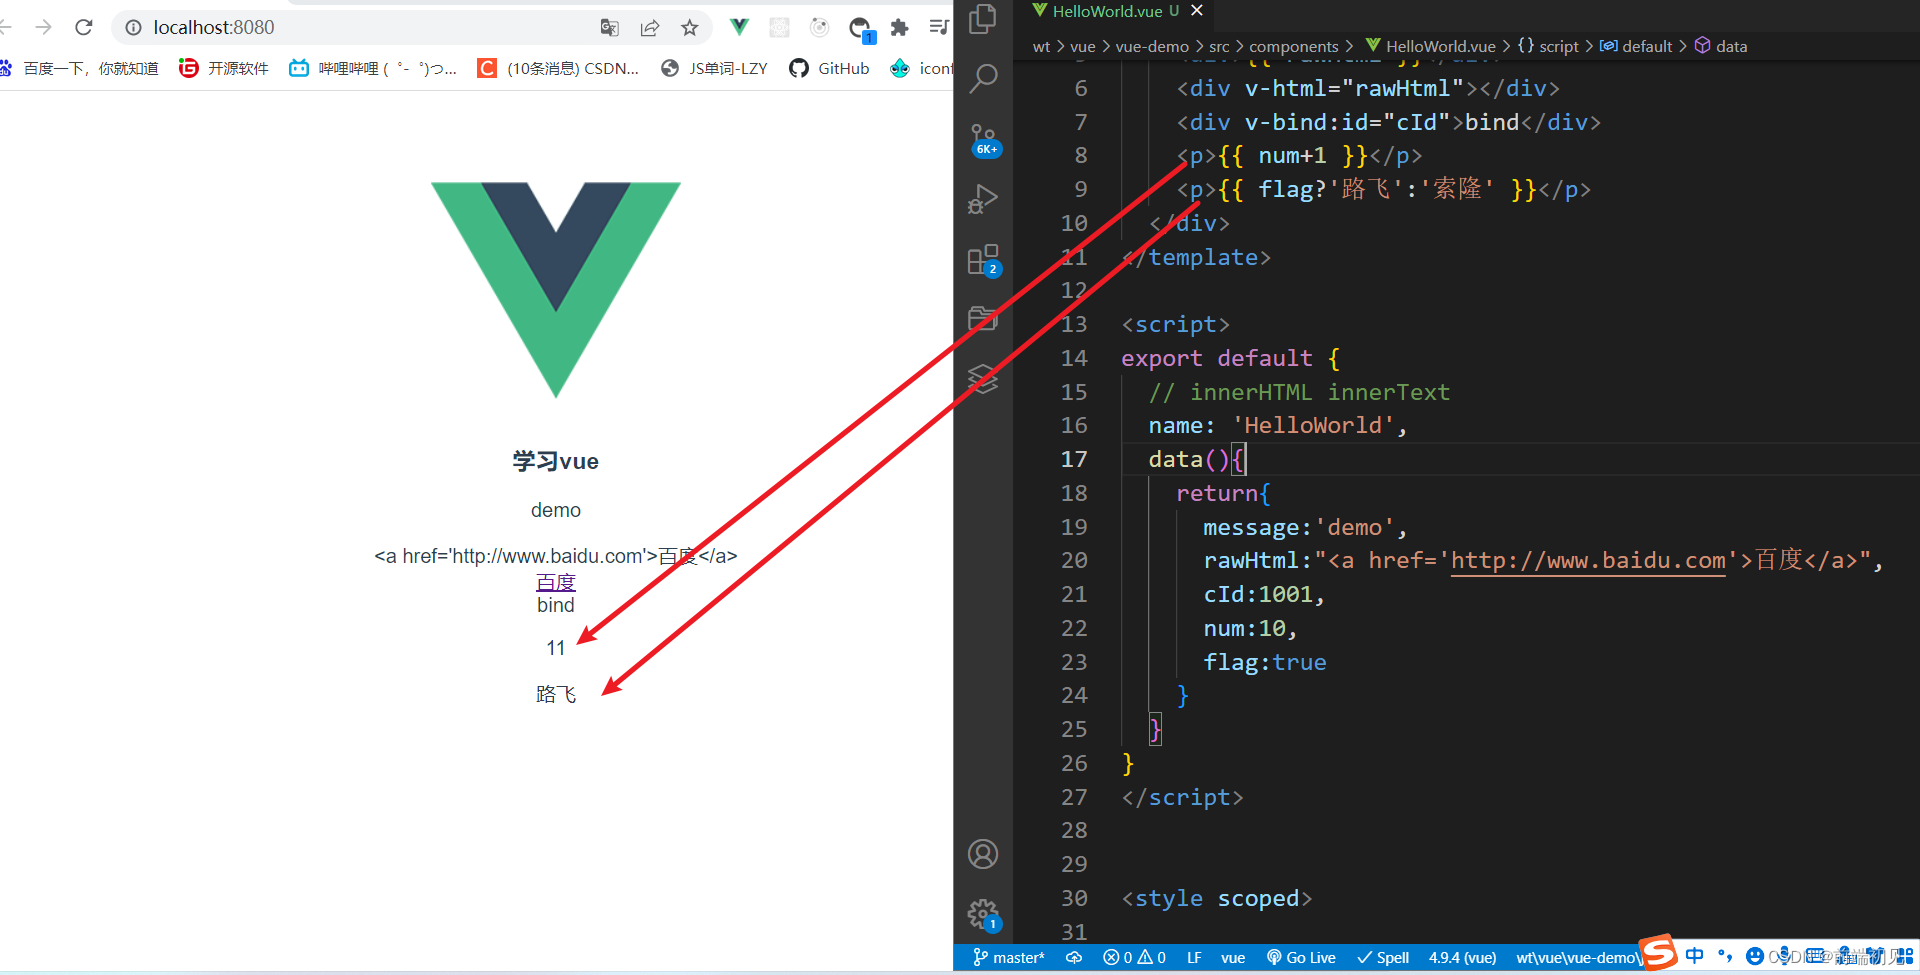Screen dimensions: 1920x975
Task: Click export default on line 14
Action: click(x=1217, y=358)
